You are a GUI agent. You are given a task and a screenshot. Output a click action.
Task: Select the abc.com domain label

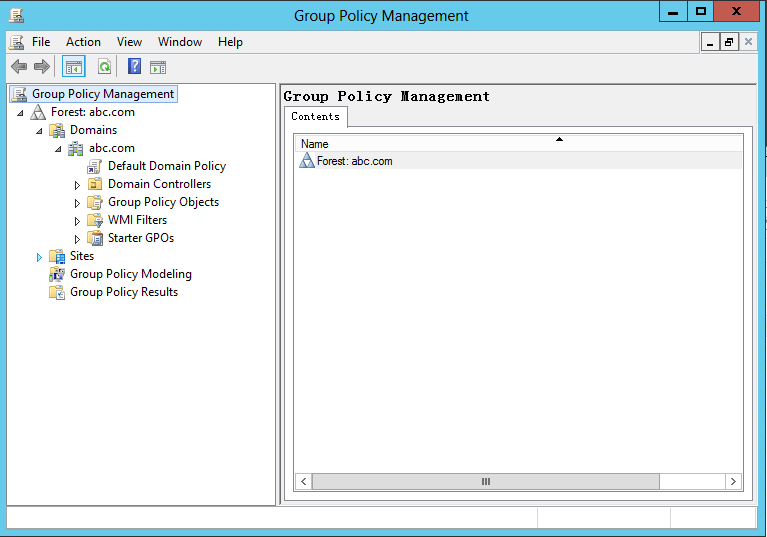pos(112,148)
